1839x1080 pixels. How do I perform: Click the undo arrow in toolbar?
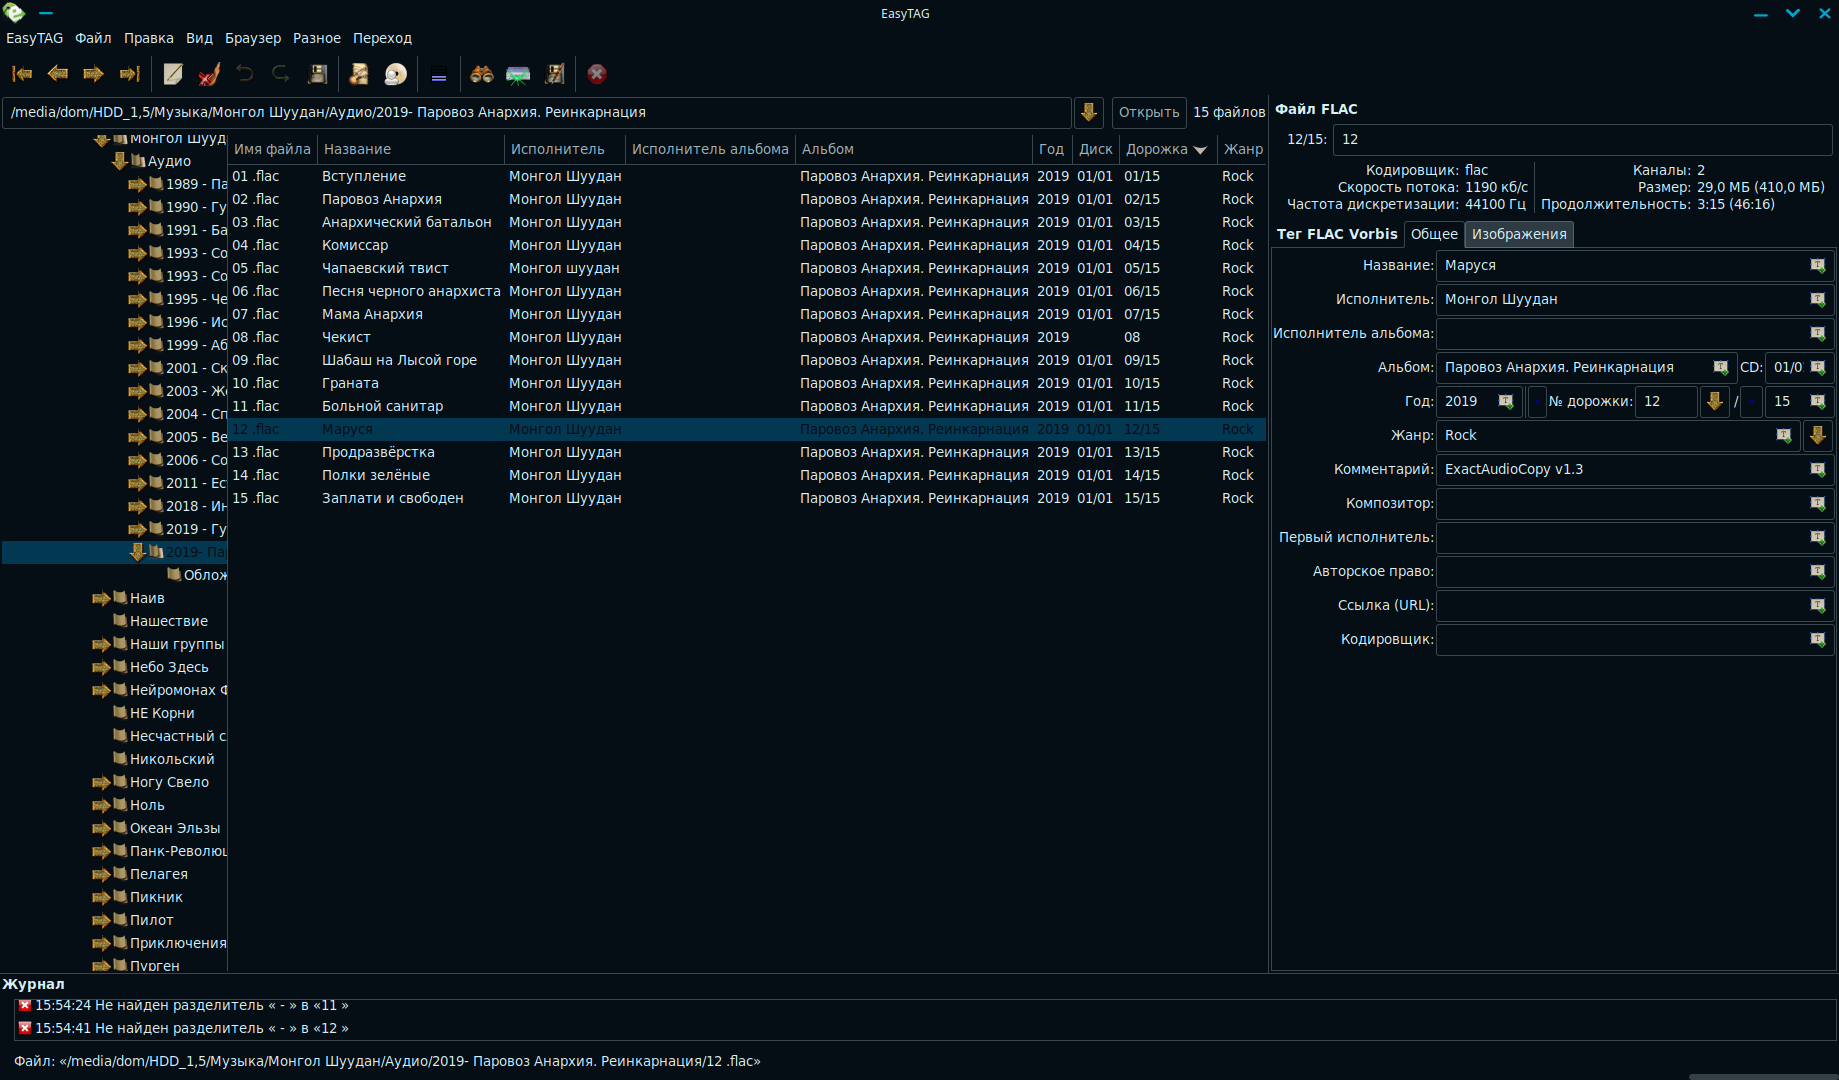(245, 74)
